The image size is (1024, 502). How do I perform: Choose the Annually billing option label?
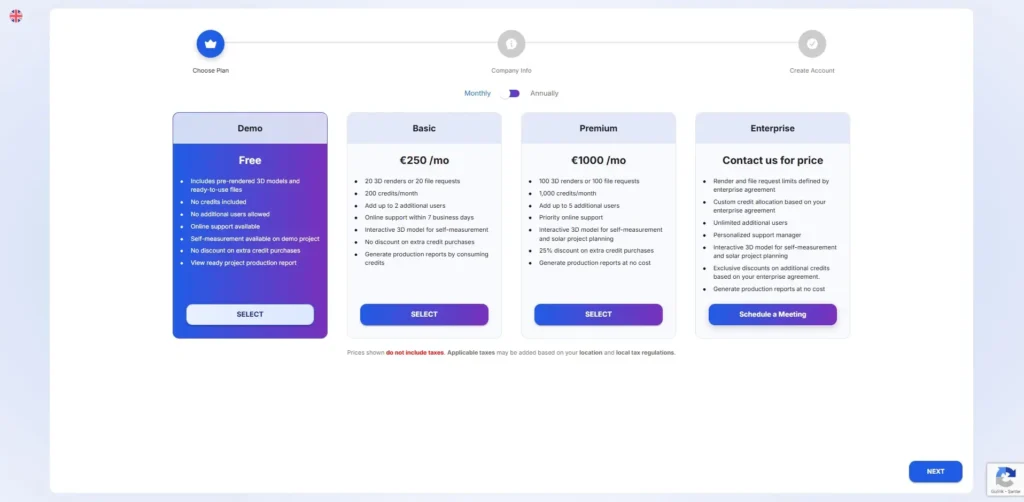tap(544, 93)
